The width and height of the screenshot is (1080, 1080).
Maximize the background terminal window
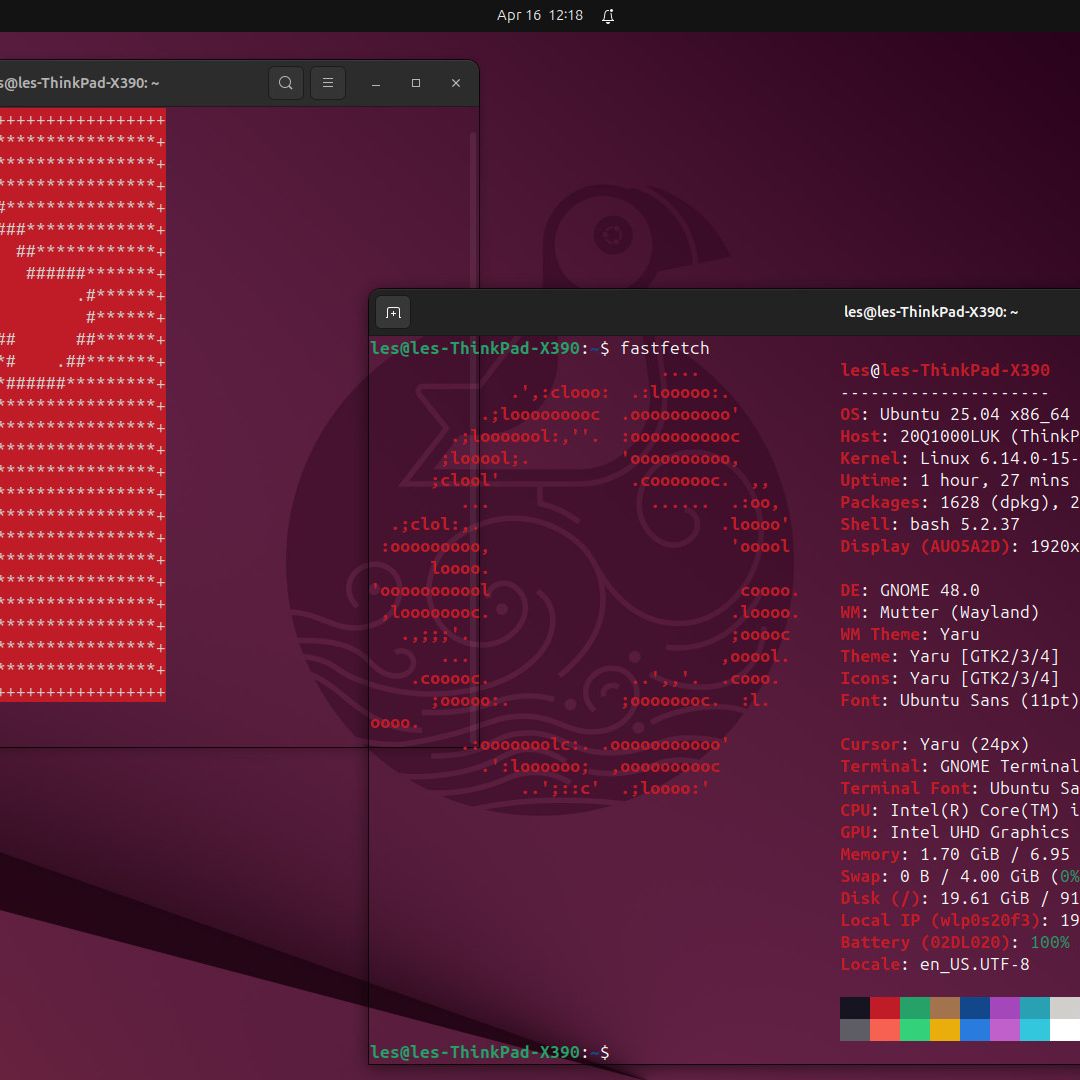click(416, 83)
